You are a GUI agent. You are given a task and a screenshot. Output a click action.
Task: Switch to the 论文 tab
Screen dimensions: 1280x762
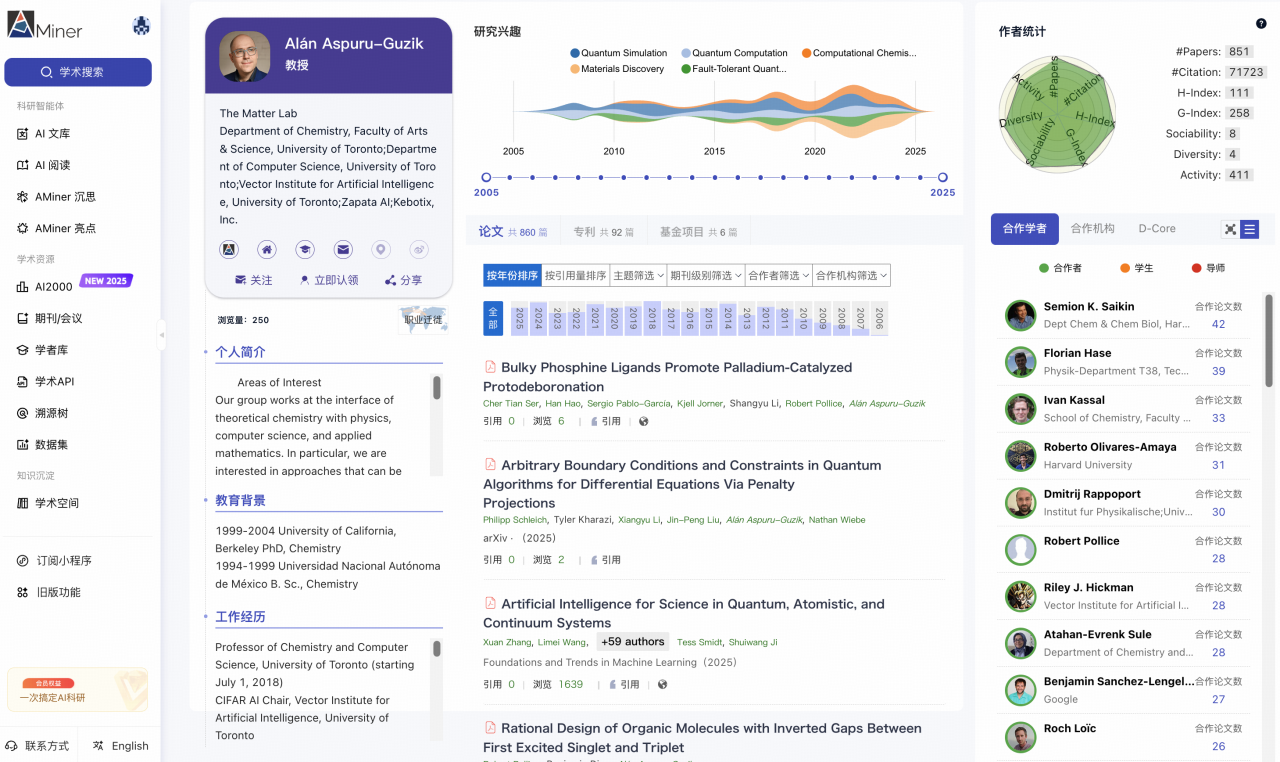tap(513, 231)
